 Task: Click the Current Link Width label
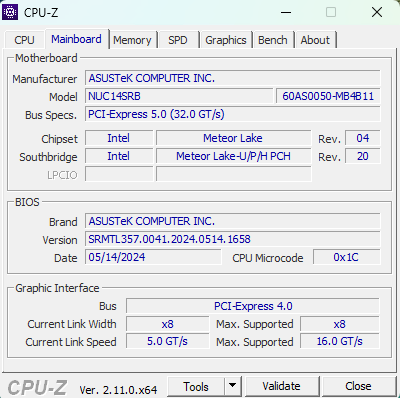[72, 324]
